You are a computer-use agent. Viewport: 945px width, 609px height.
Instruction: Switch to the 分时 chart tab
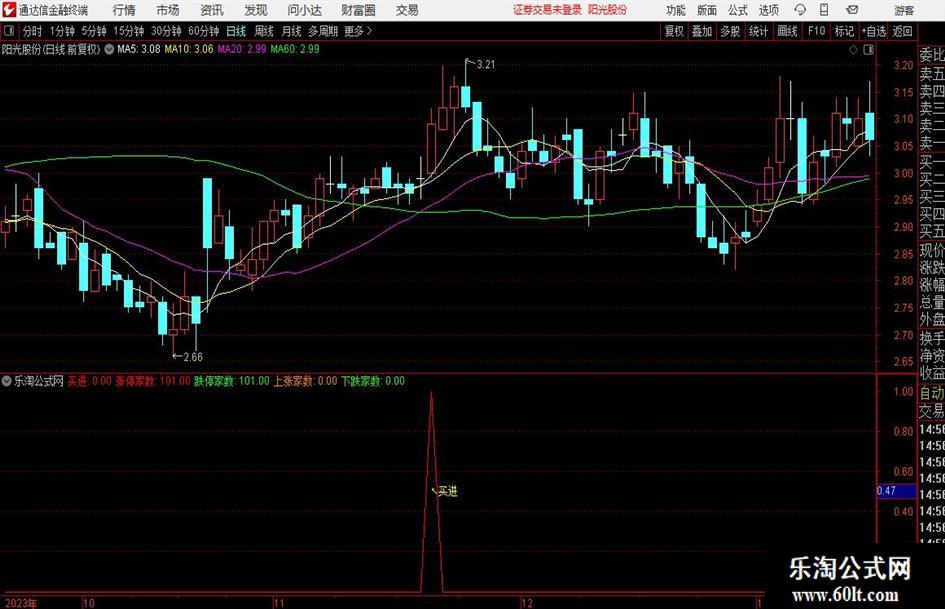tap(32, 31)
